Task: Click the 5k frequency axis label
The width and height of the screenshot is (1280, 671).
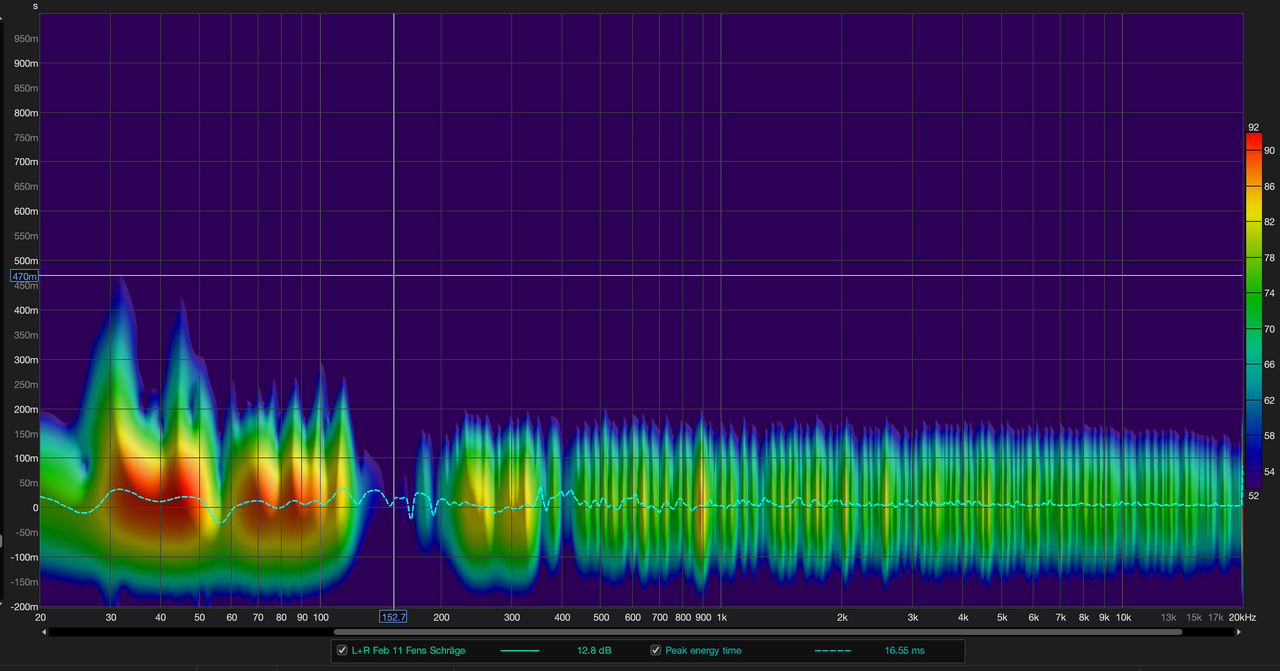Action: point(1002,617)
